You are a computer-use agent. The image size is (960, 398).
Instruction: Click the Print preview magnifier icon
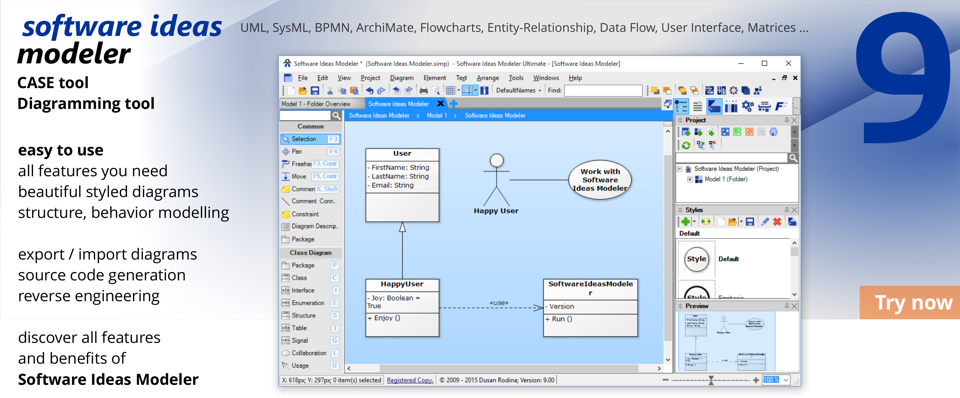tap(436, 91)
